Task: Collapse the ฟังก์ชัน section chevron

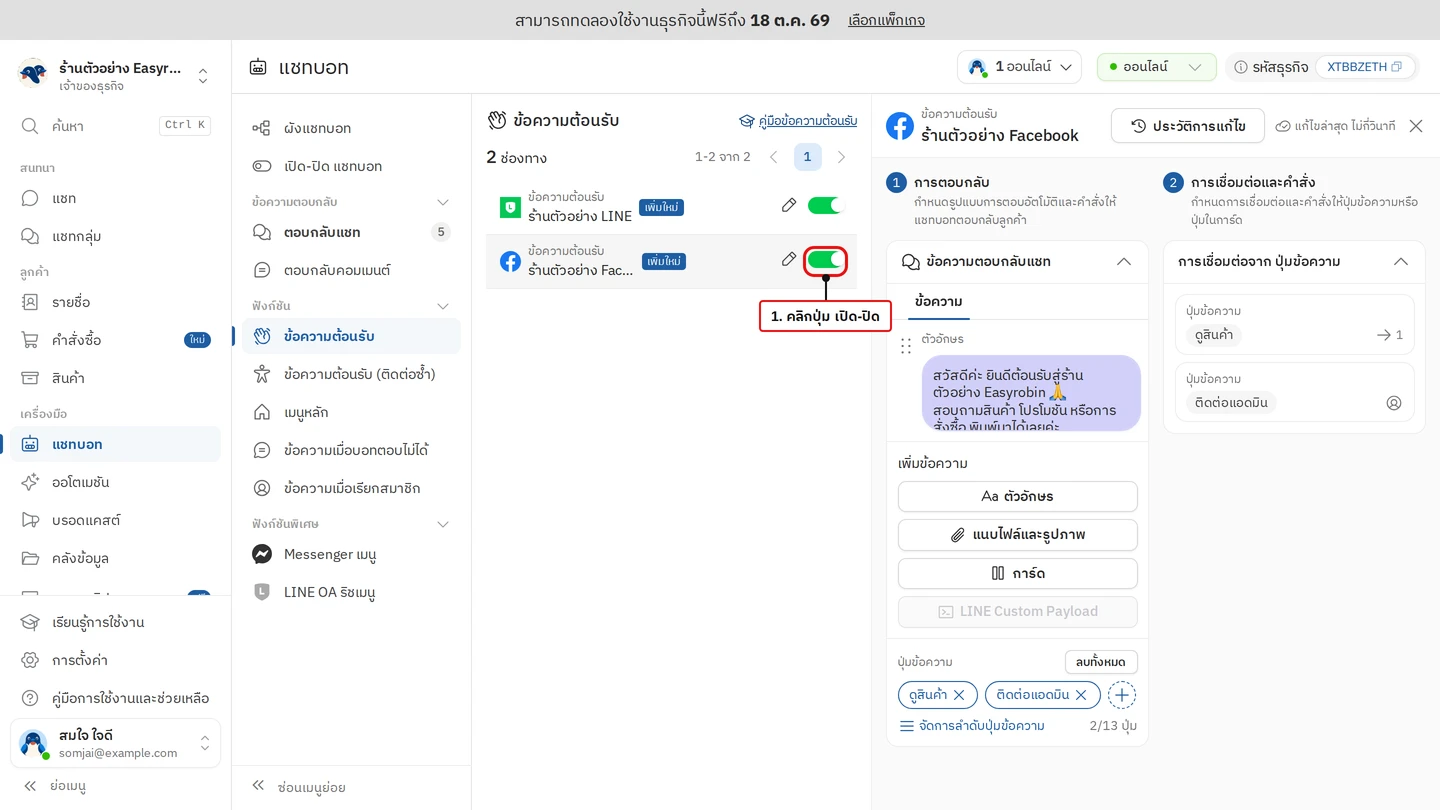Action: 443,306
